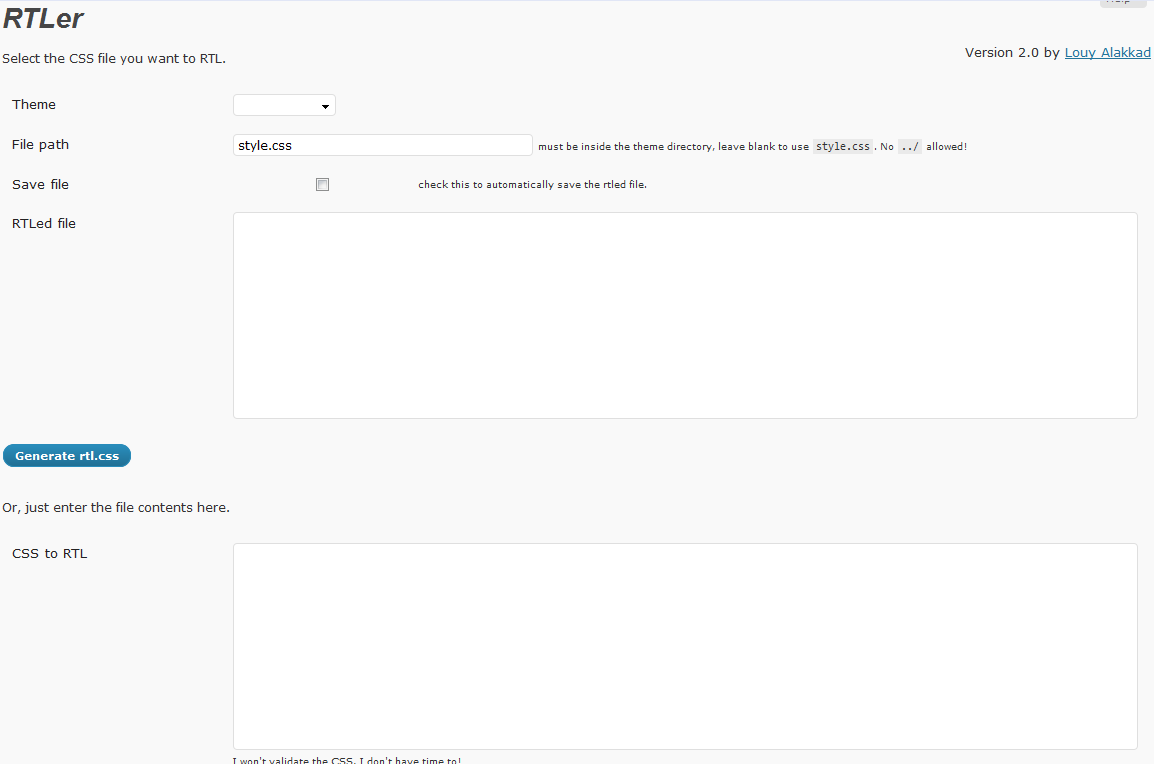
Task: Open the Louy Alakkad author link
Action: pyautogui.click(x=1108, y=52)
